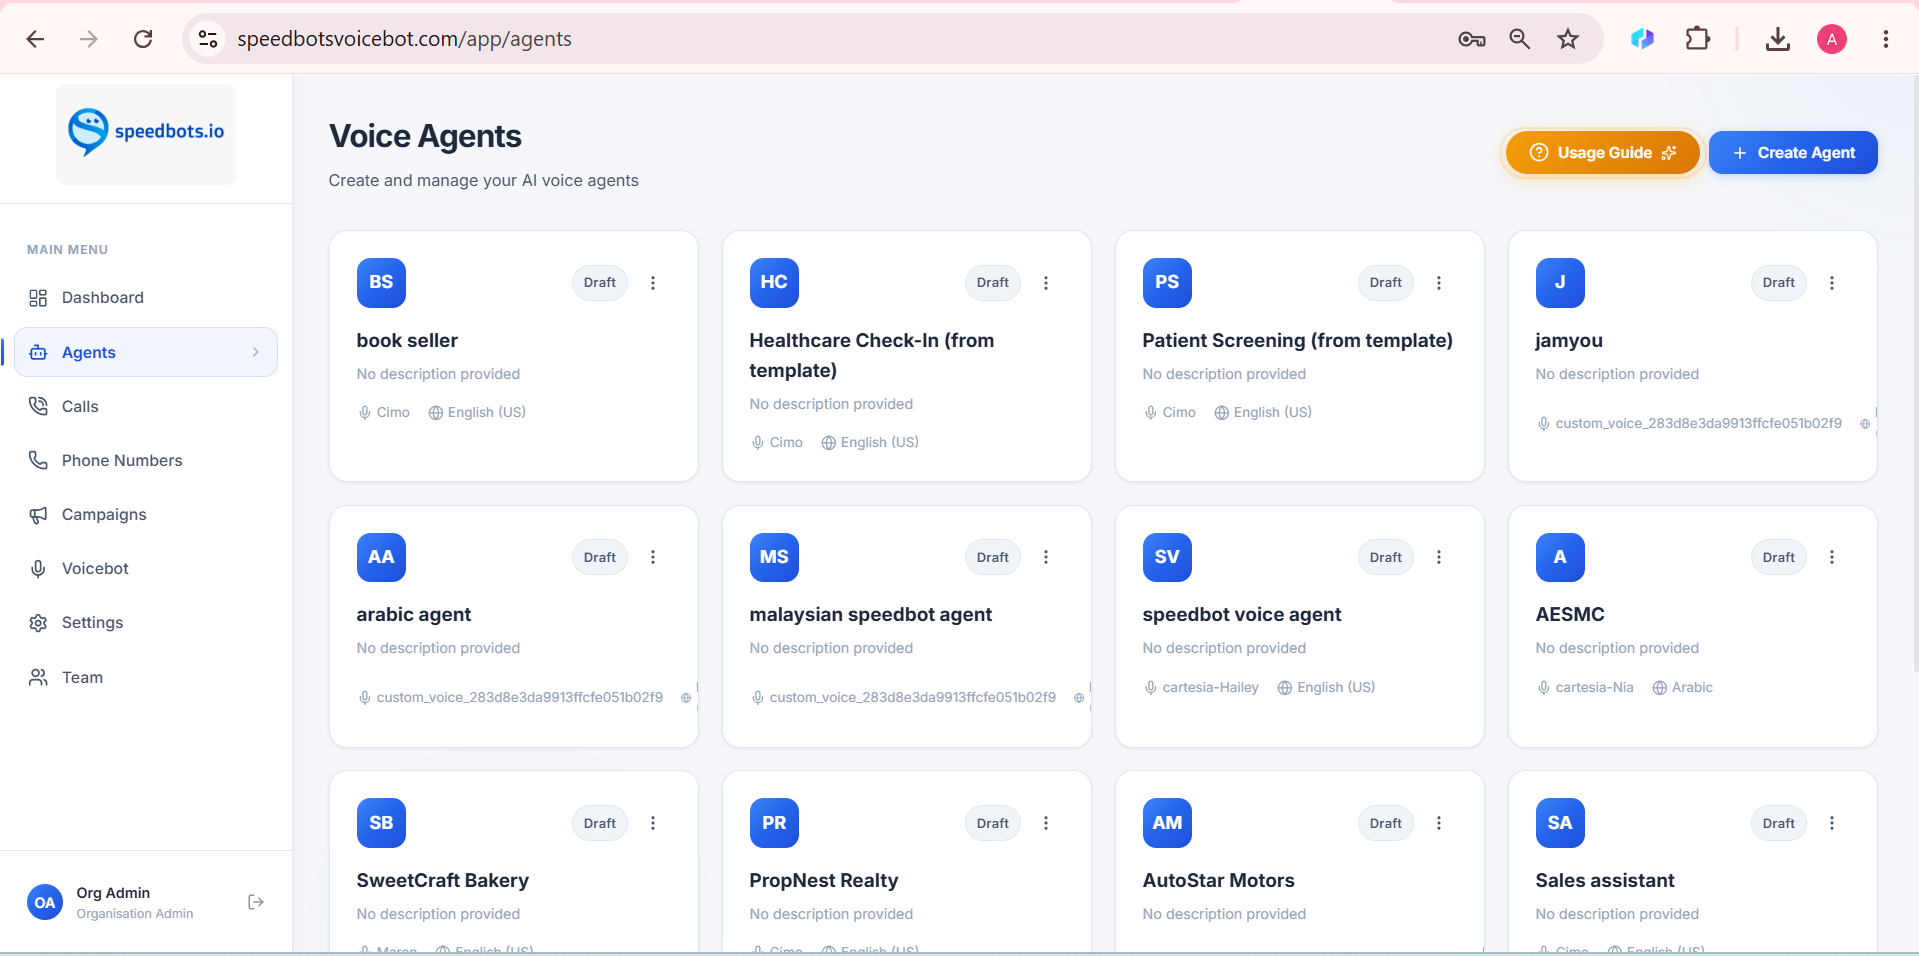Screen dimensions: 1919x956
Task: Open options menu for Healthcare Check-In card
Action: coord(1046,283)
